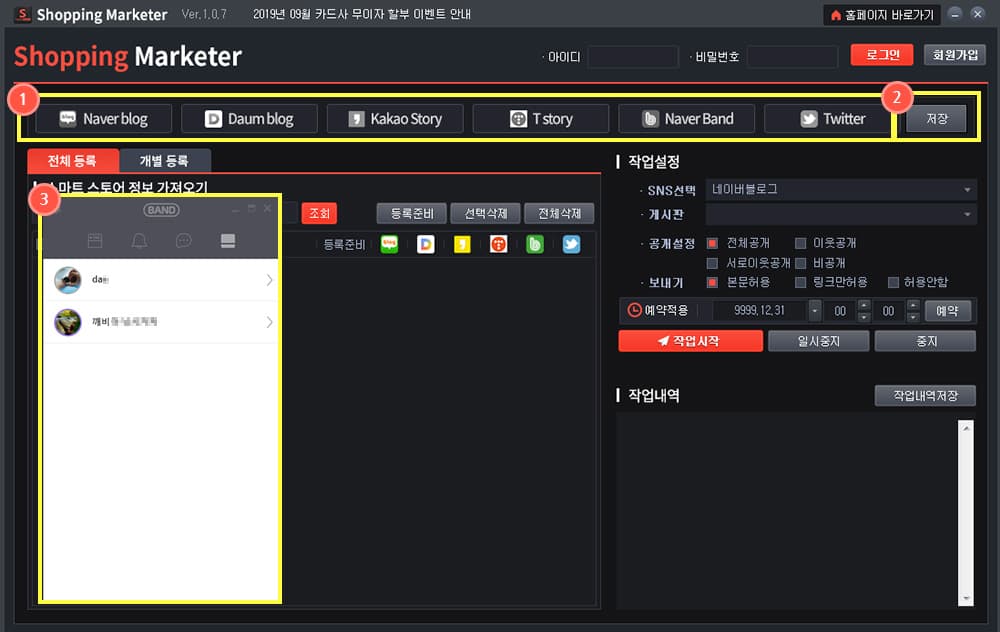This screenshot has height=632, width=1000.
Task: Select the T story button
Action: coord(540,119)
